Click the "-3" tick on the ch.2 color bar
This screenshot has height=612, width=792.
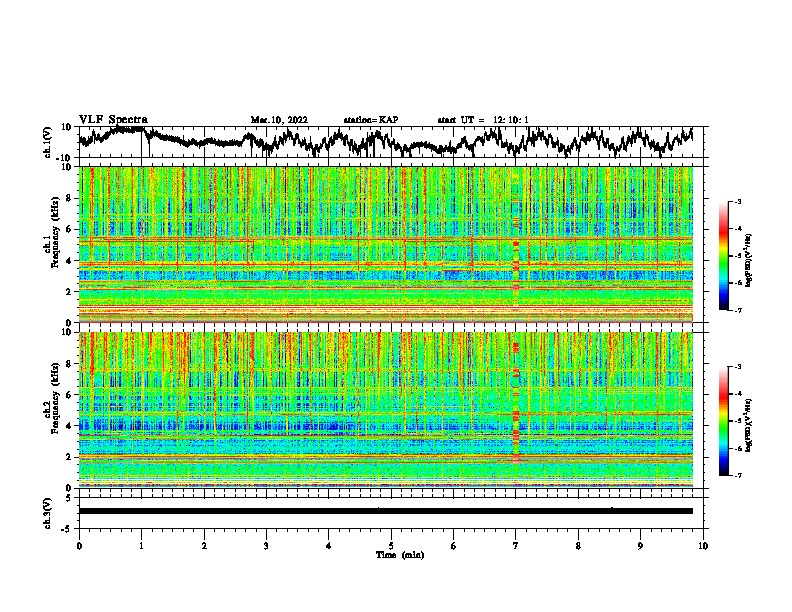pyautogui.click(x=737, y=367)
